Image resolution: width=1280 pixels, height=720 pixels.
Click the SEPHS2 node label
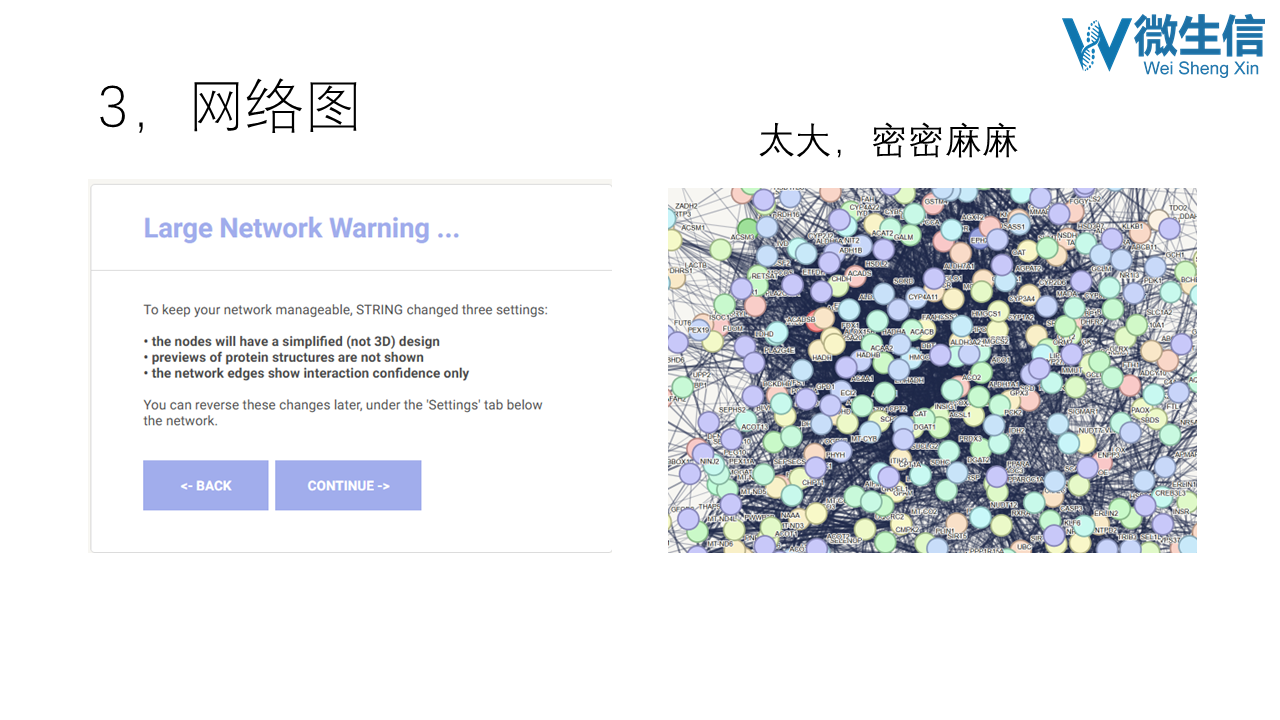coord(732,410)
